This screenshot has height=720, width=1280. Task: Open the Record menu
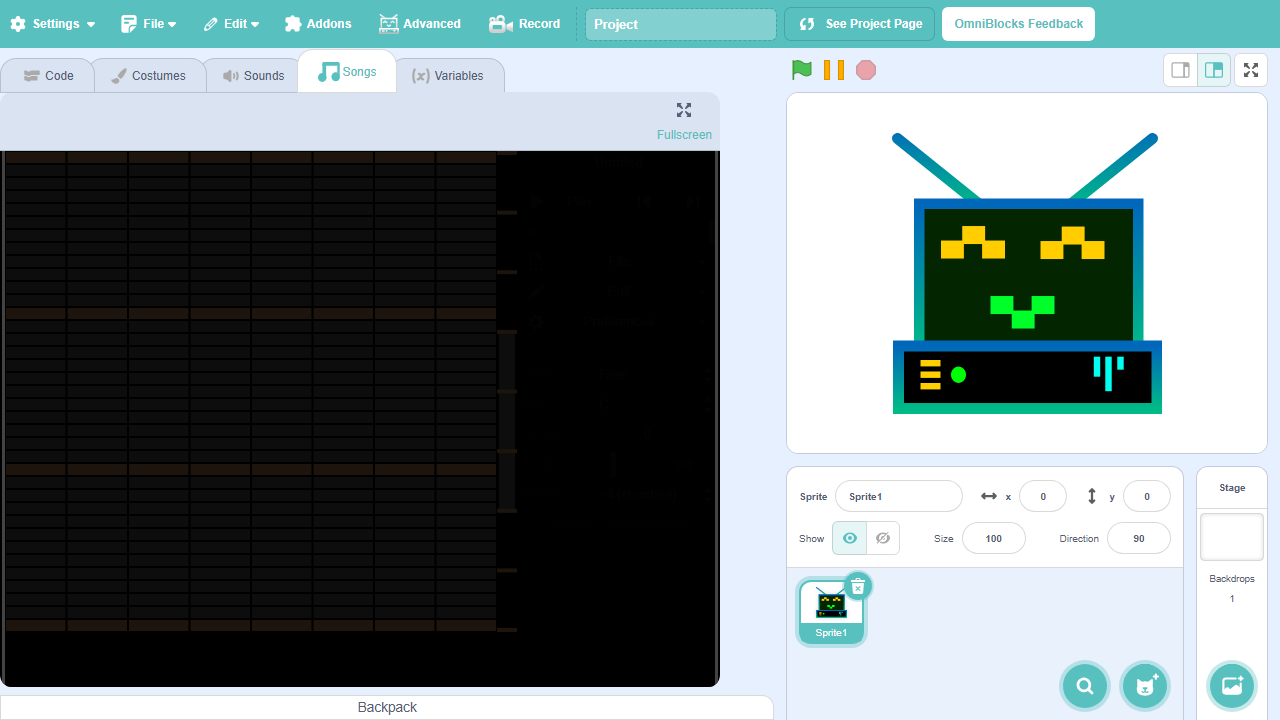pyautogui.click(x=525, y=24)
